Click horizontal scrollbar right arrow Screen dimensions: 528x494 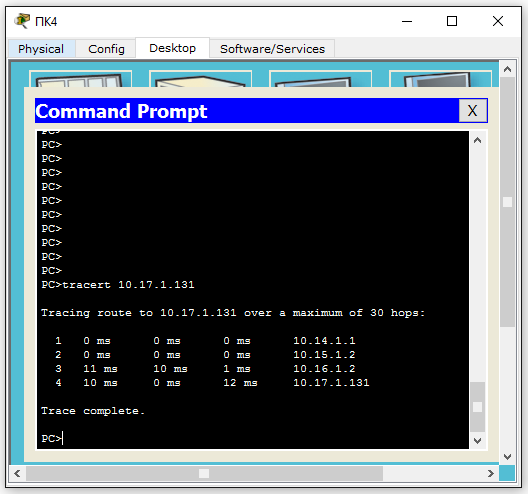click(491, 473)
